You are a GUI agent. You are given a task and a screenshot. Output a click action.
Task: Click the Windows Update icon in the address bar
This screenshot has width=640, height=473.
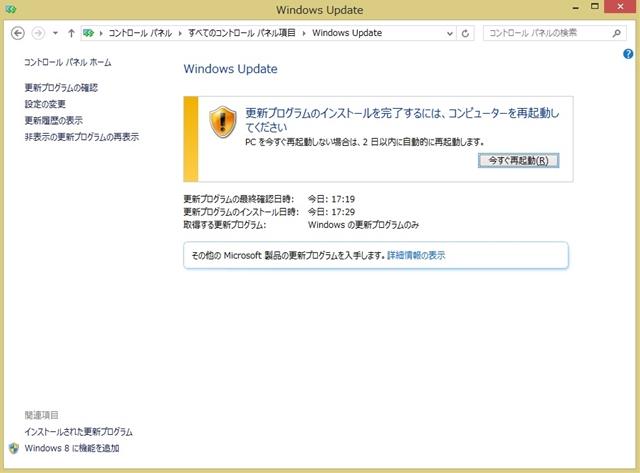89,33
